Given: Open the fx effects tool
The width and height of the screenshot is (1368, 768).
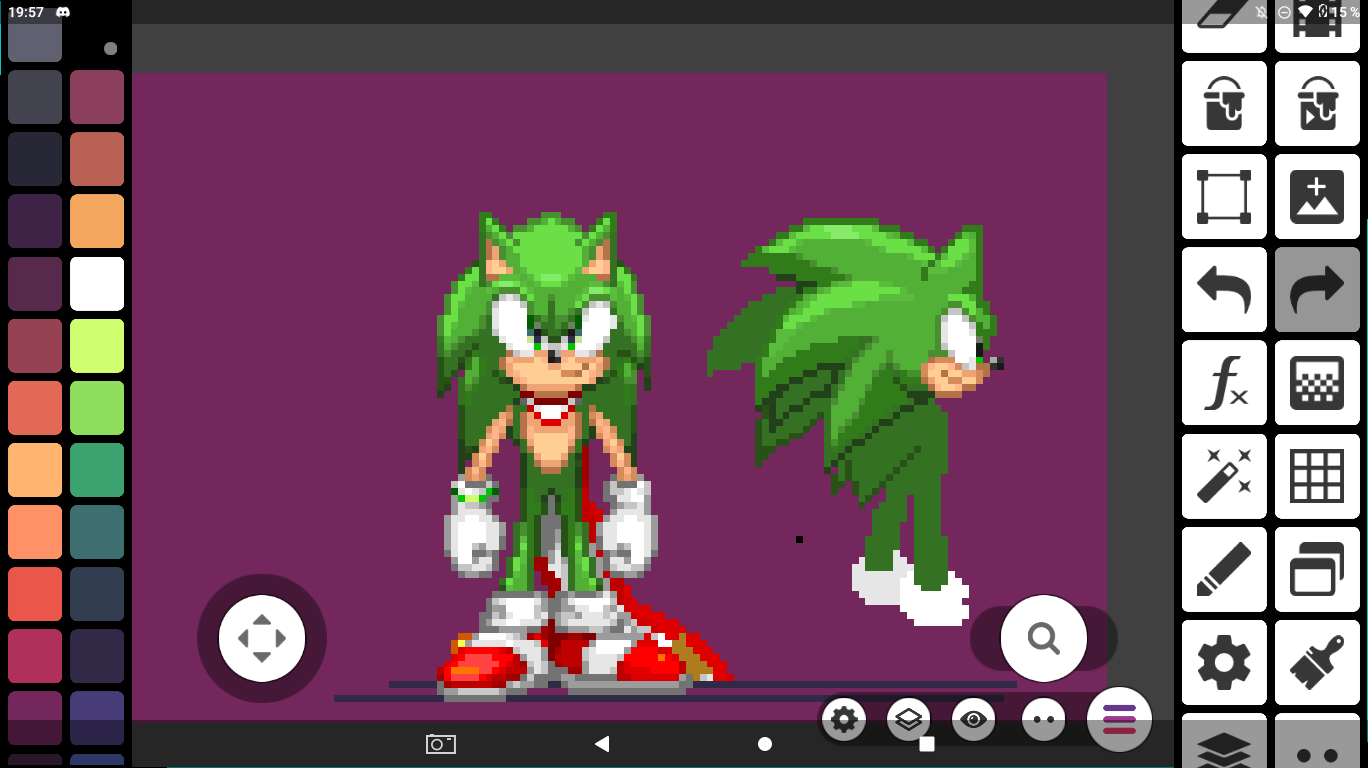Looking at the screenshot, I should click(x=1224, y=382).
